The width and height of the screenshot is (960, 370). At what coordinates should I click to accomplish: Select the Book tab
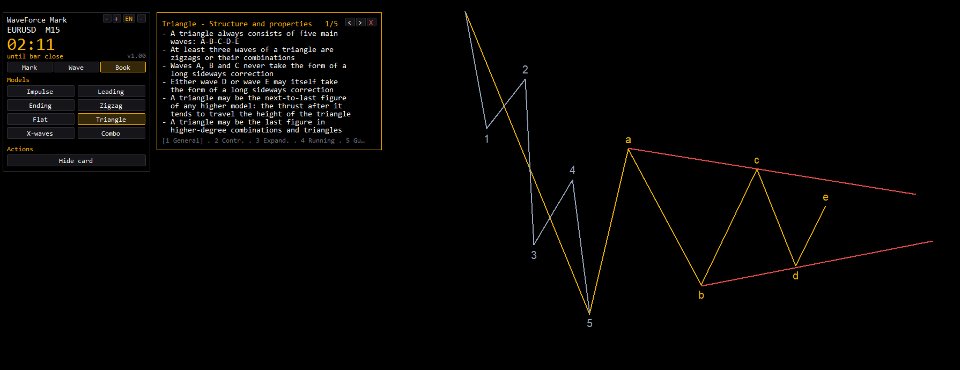[123, 67]
